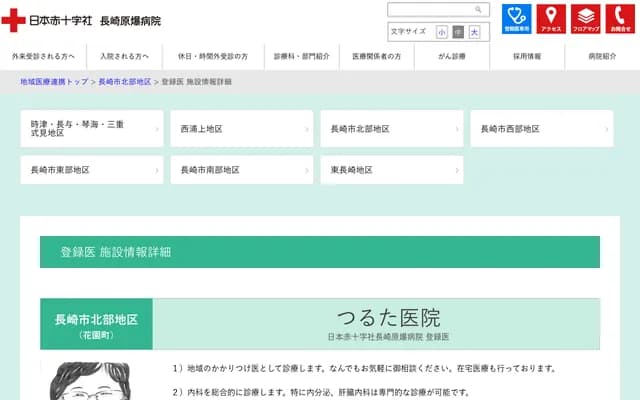Set text size to 大
640x400 pixels.
pos(474,32)
